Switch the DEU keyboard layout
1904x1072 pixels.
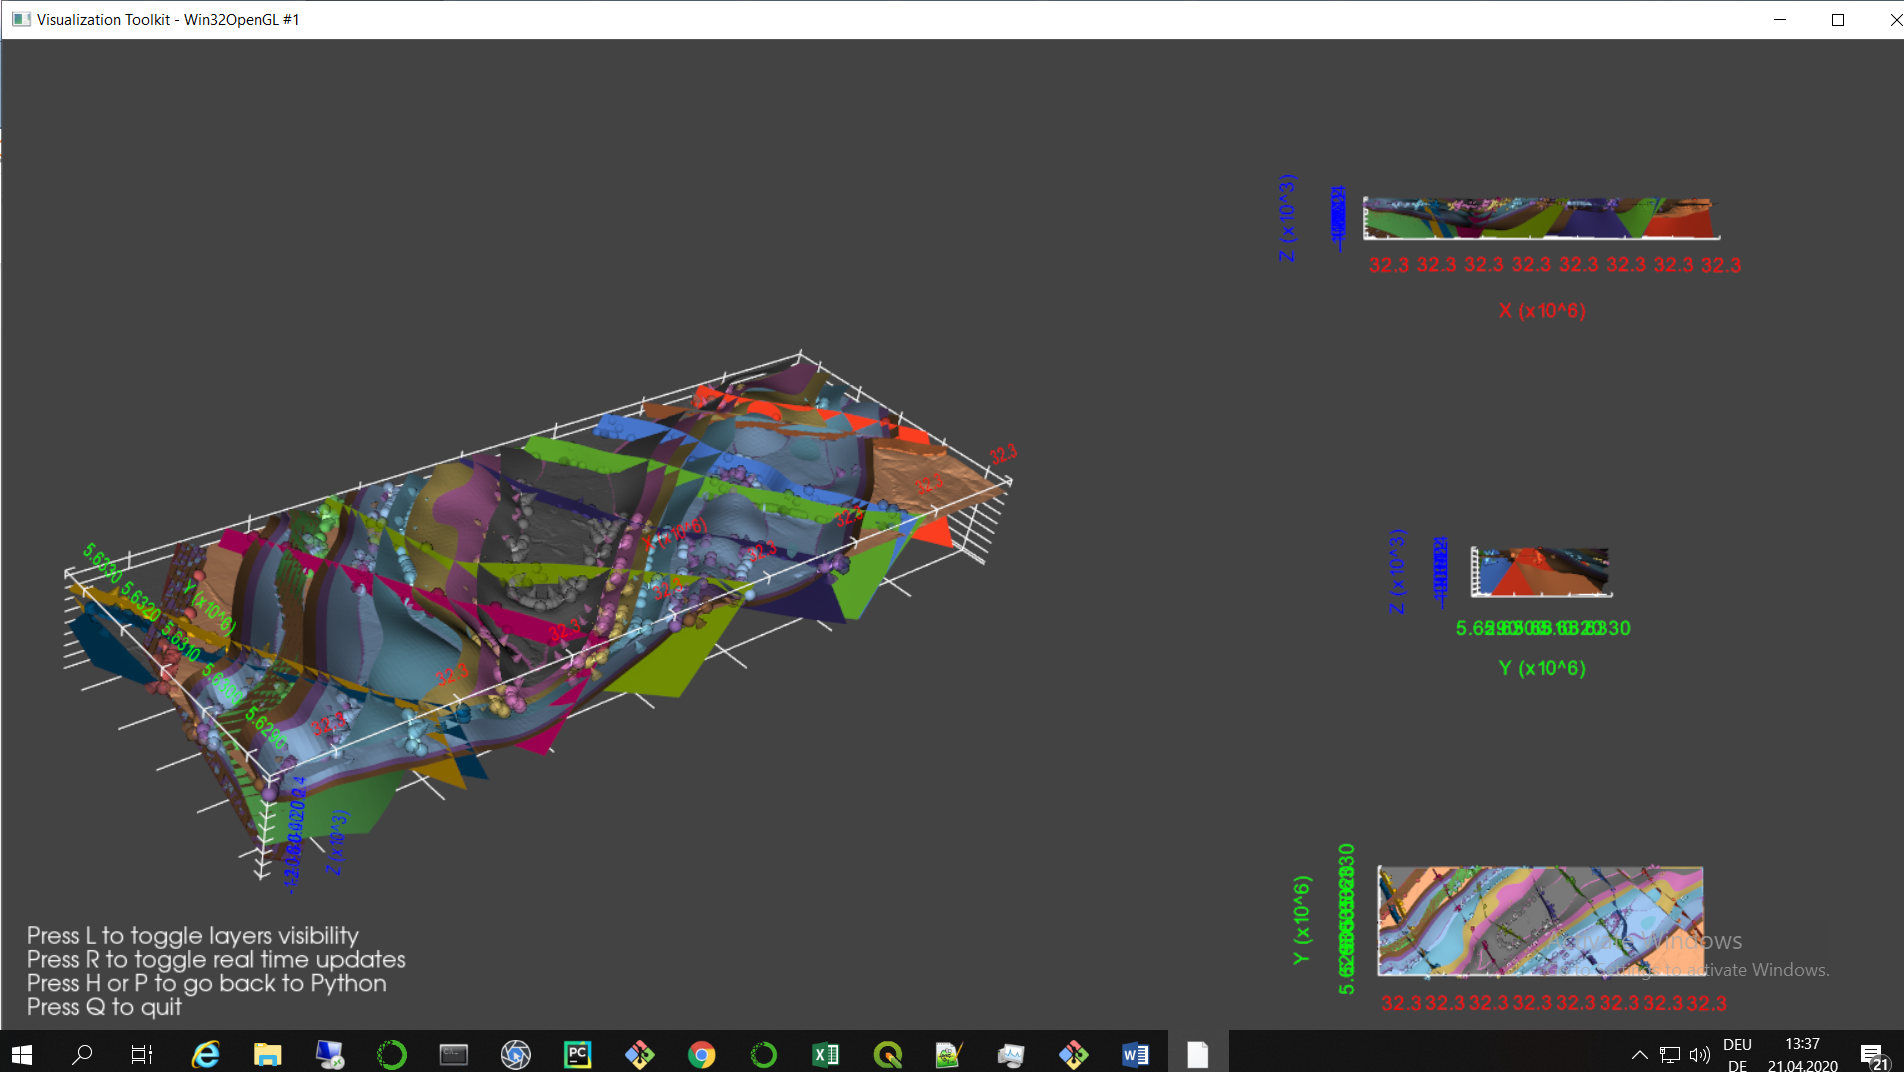click(x=1738, y=1053)
